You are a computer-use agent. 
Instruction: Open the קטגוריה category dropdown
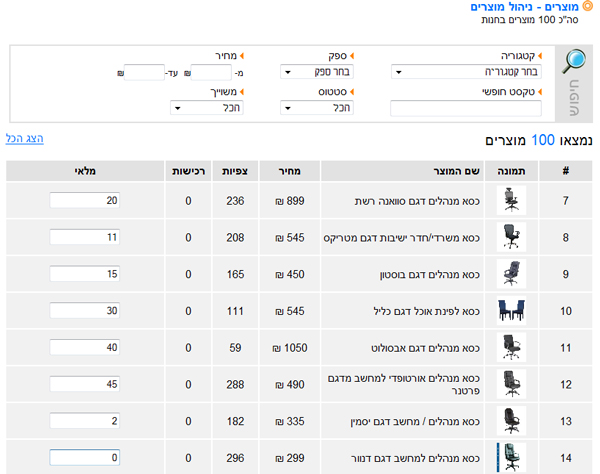click(x=467, y=72)
